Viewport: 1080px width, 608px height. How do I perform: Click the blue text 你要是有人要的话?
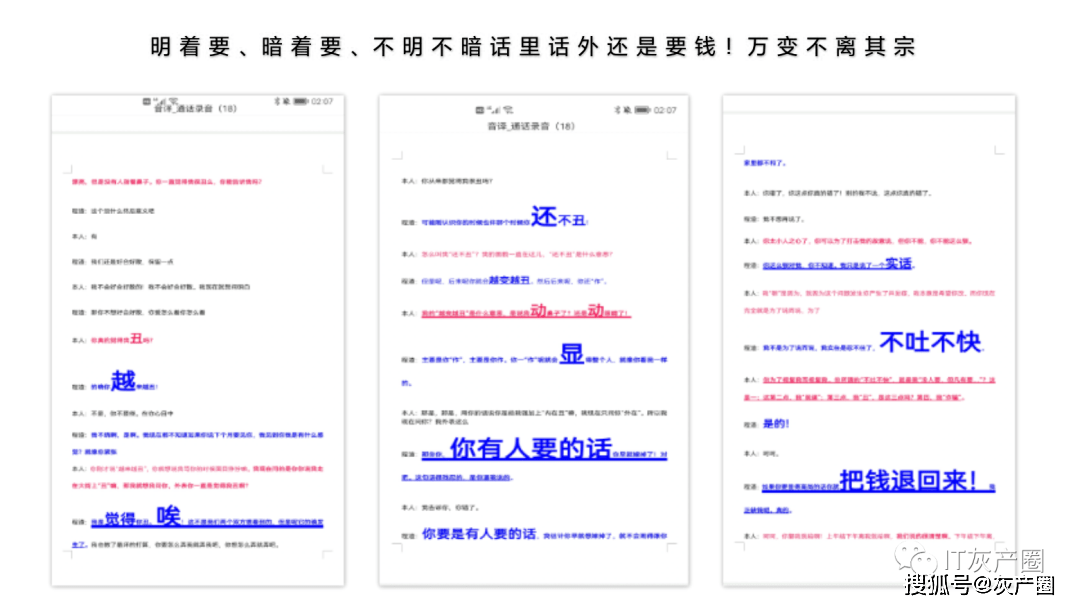(x=479, y=534)
